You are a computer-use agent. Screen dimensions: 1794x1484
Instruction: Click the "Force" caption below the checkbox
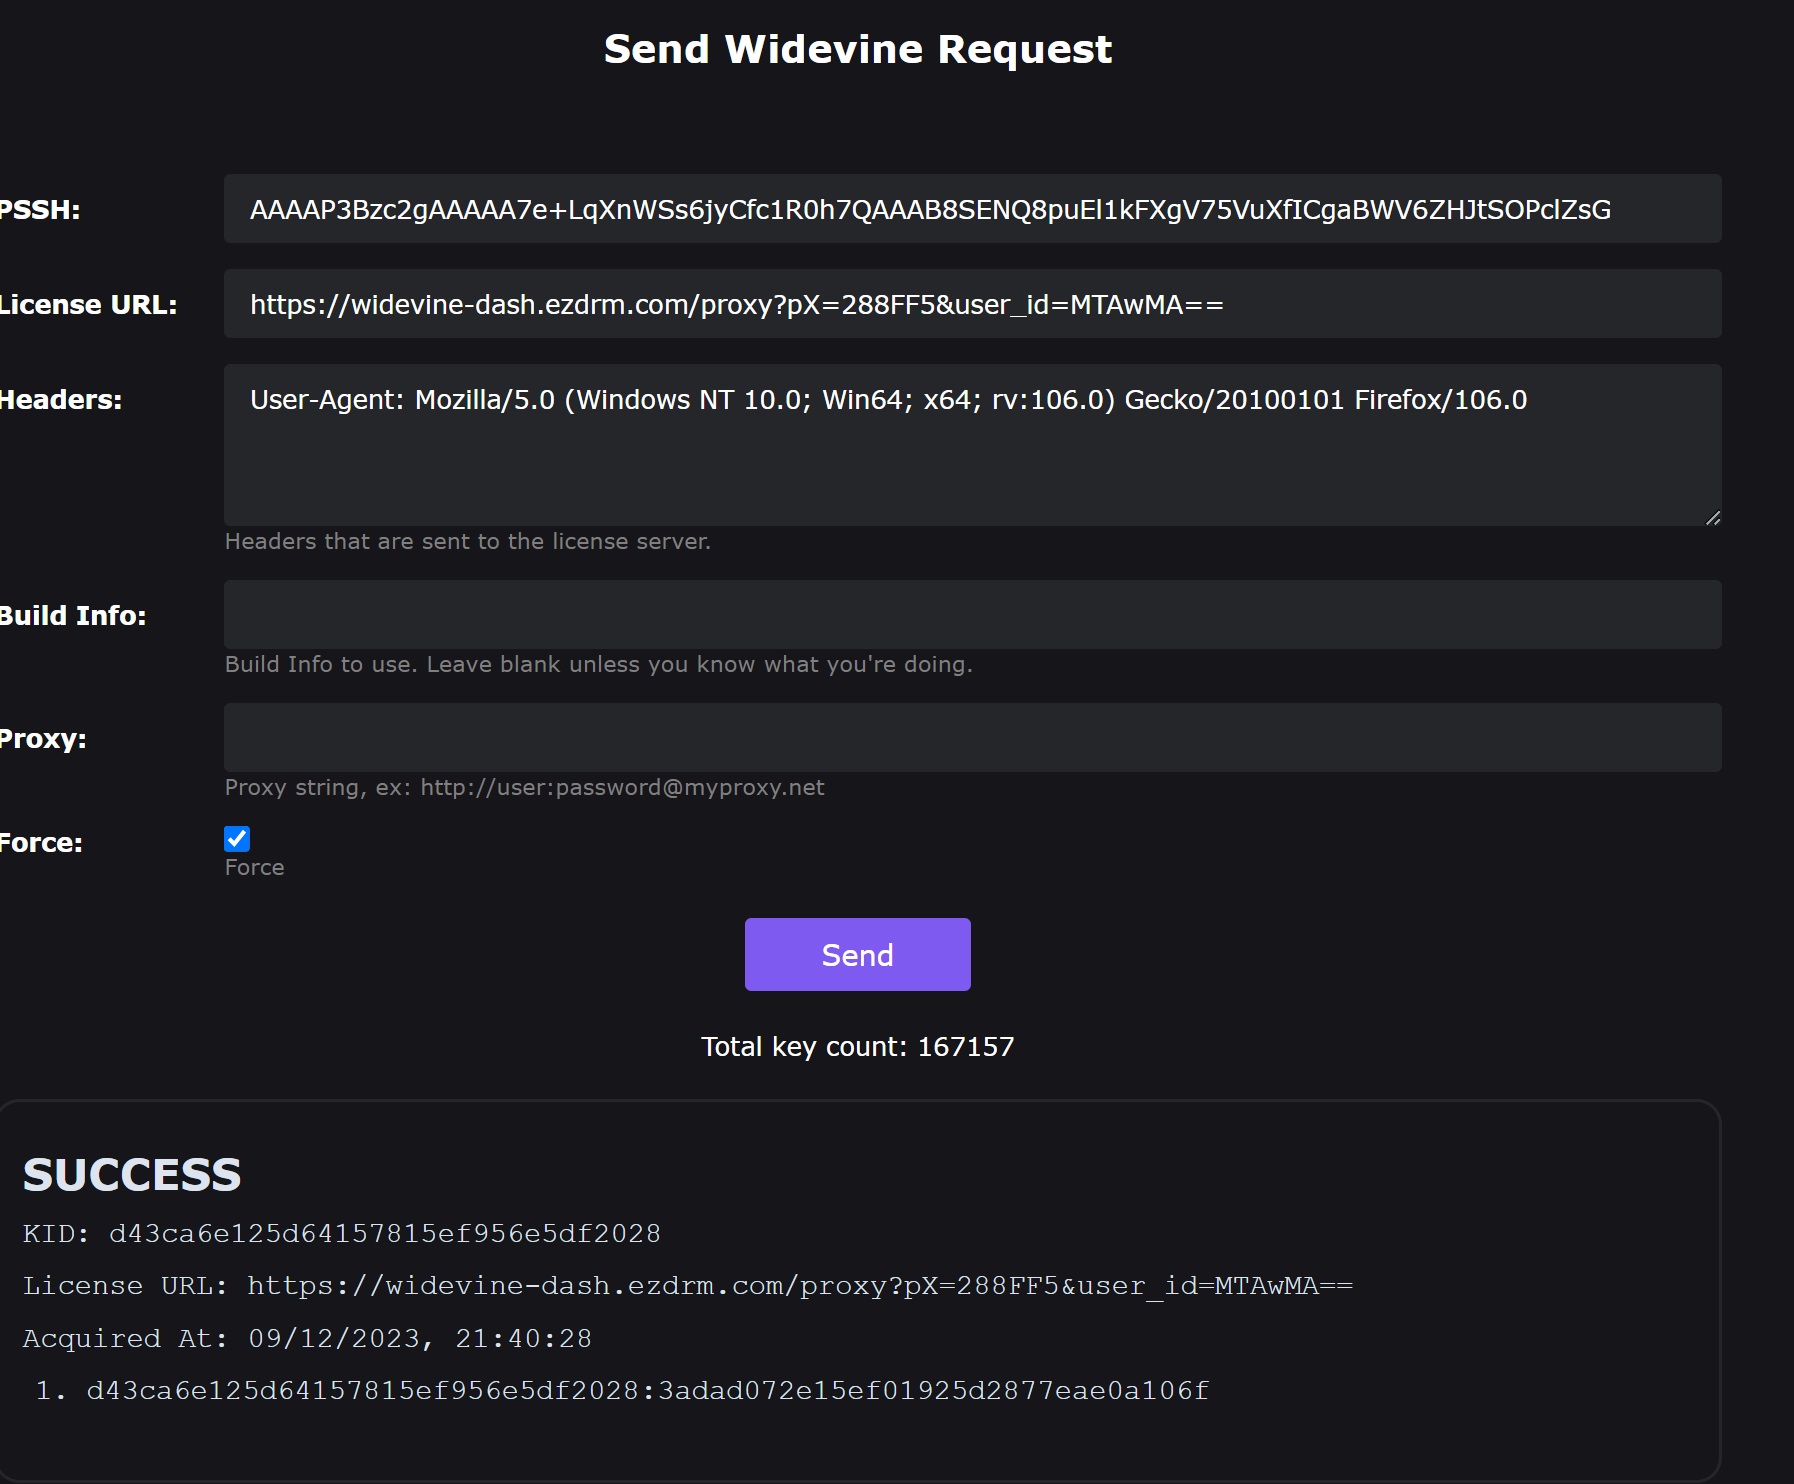coord(254,868)
